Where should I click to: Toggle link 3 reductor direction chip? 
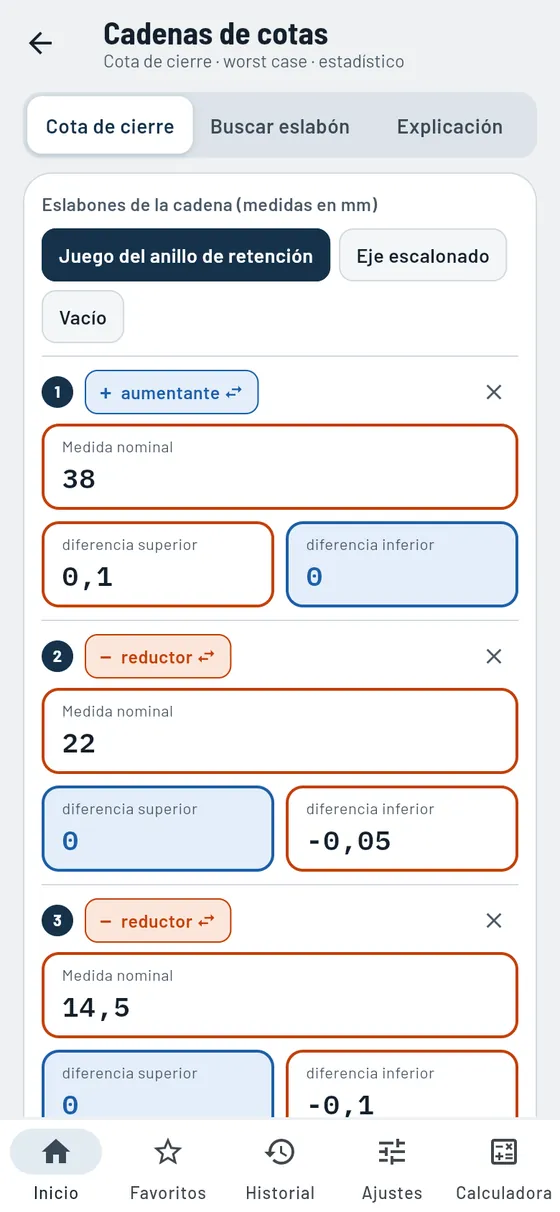(x=158, y=920)
